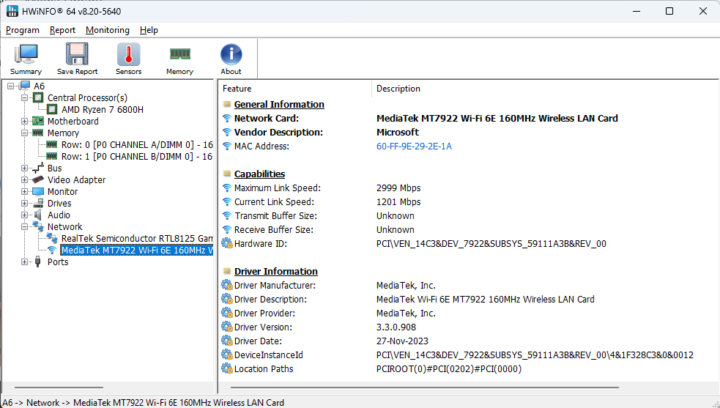Screen dimensions: 720x408
Task: Click the gear icon beside Hardware ID
Action: pyautogui.click(x=227, y=243)
